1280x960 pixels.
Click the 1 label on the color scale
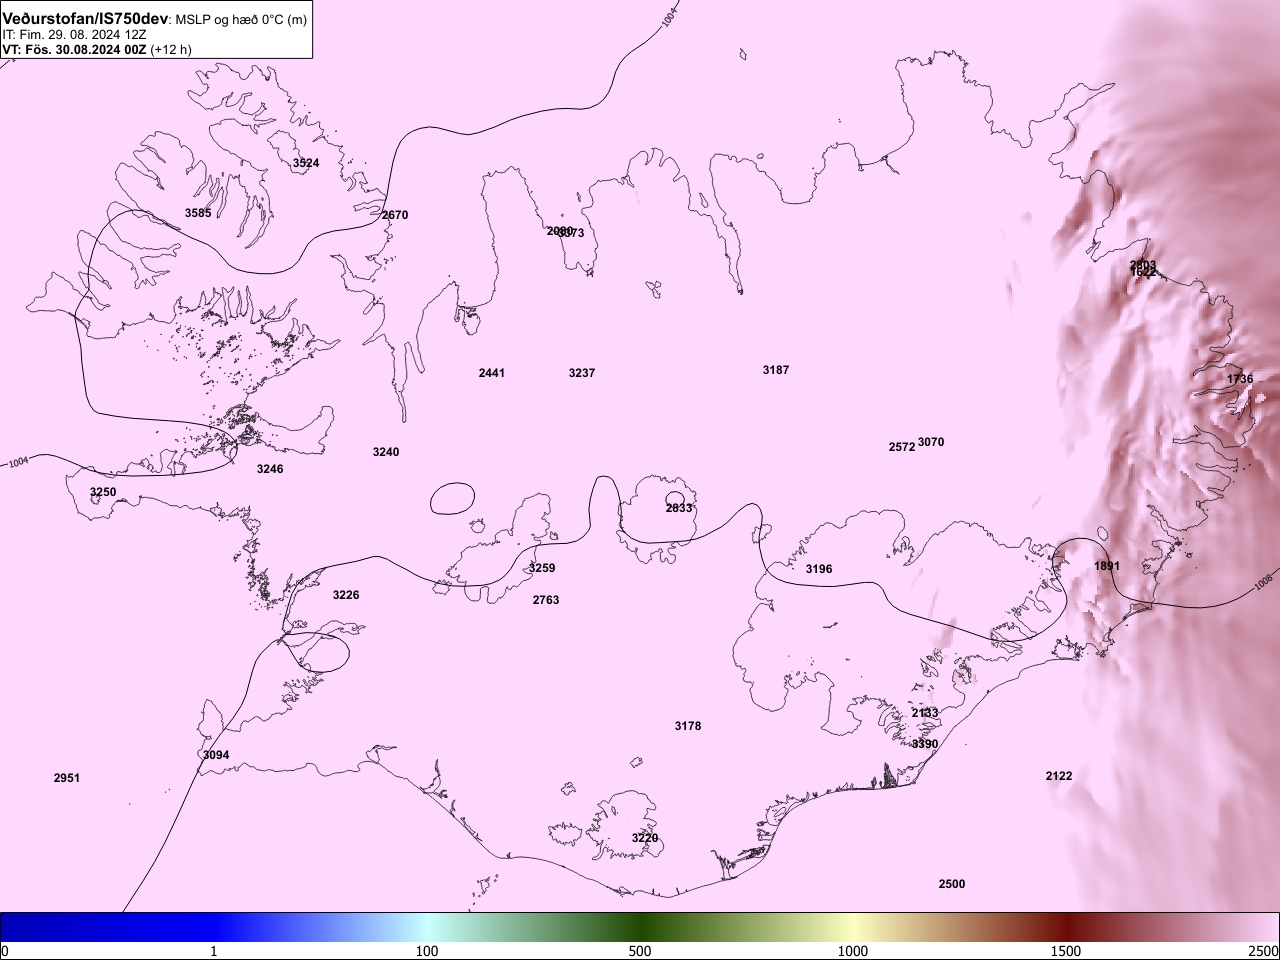[x=214, y=951]
